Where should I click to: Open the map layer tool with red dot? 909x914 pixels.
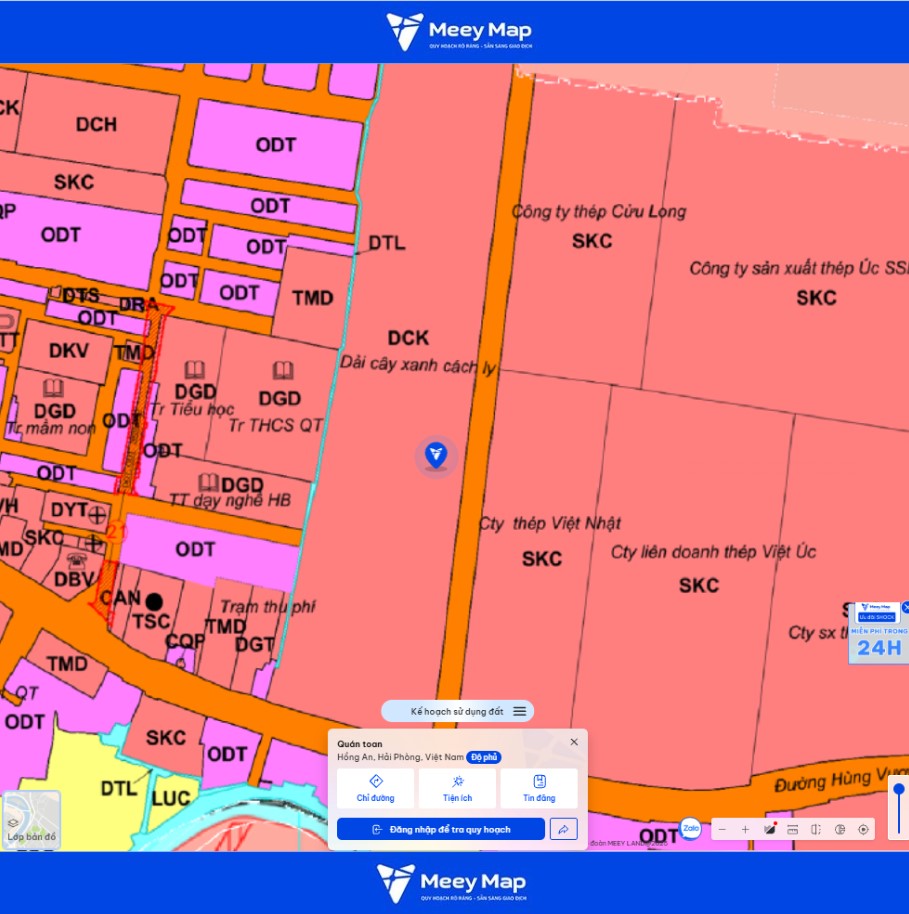coord(770,829)
